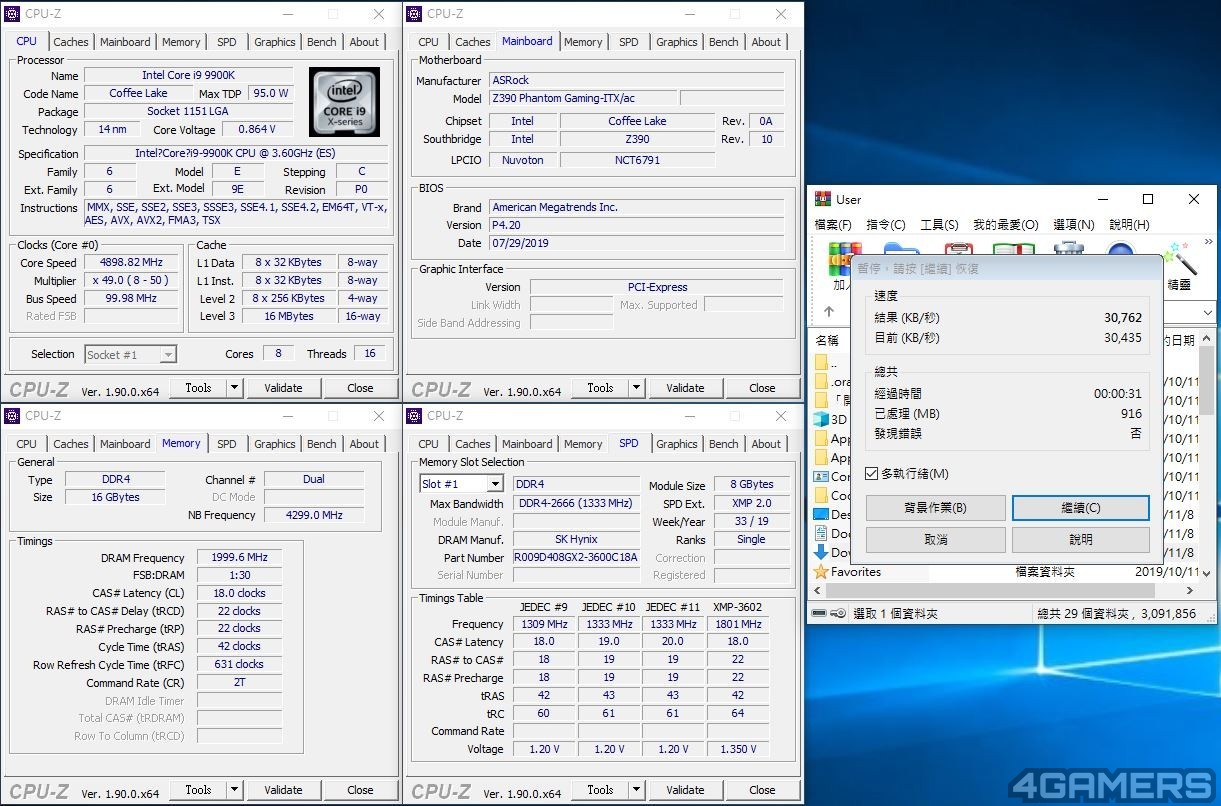Open the Tools dropdown arrow in the Memory window
1221x806 pixels.
point(234,790)
